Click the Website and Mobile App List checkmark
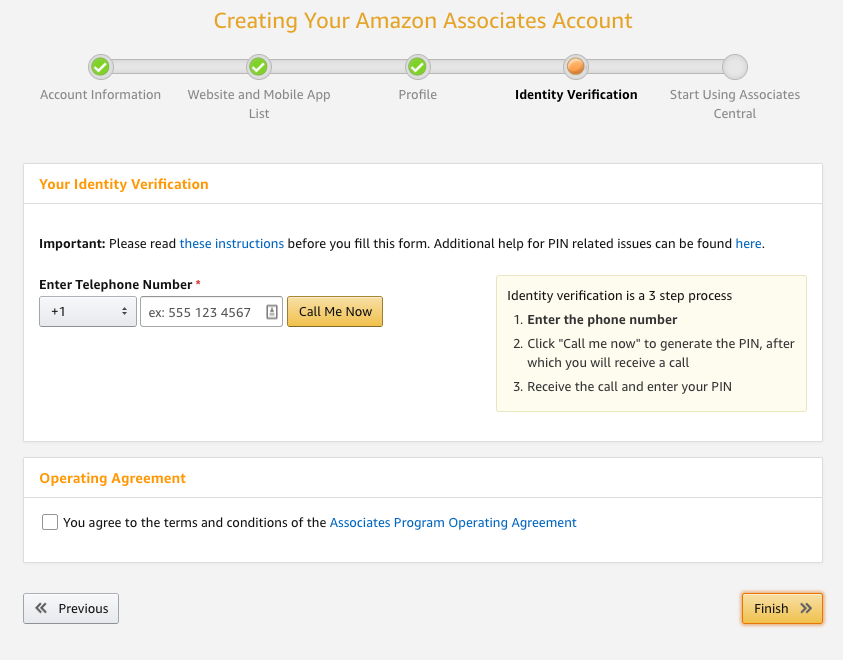Image resolution: width=843 pixels, height=660 pixels. 258,67
